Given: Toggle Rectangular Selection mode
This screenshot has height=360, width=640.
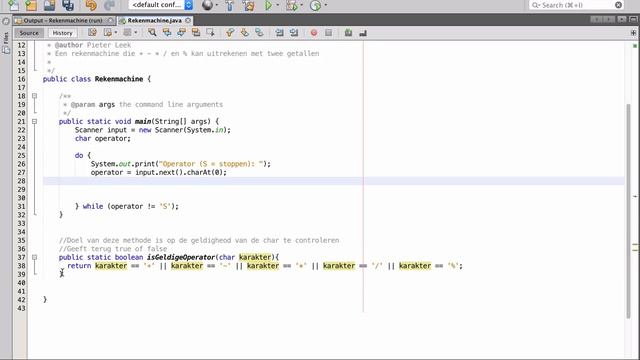Looking at the screenshot, I should (x=210, y=32).
